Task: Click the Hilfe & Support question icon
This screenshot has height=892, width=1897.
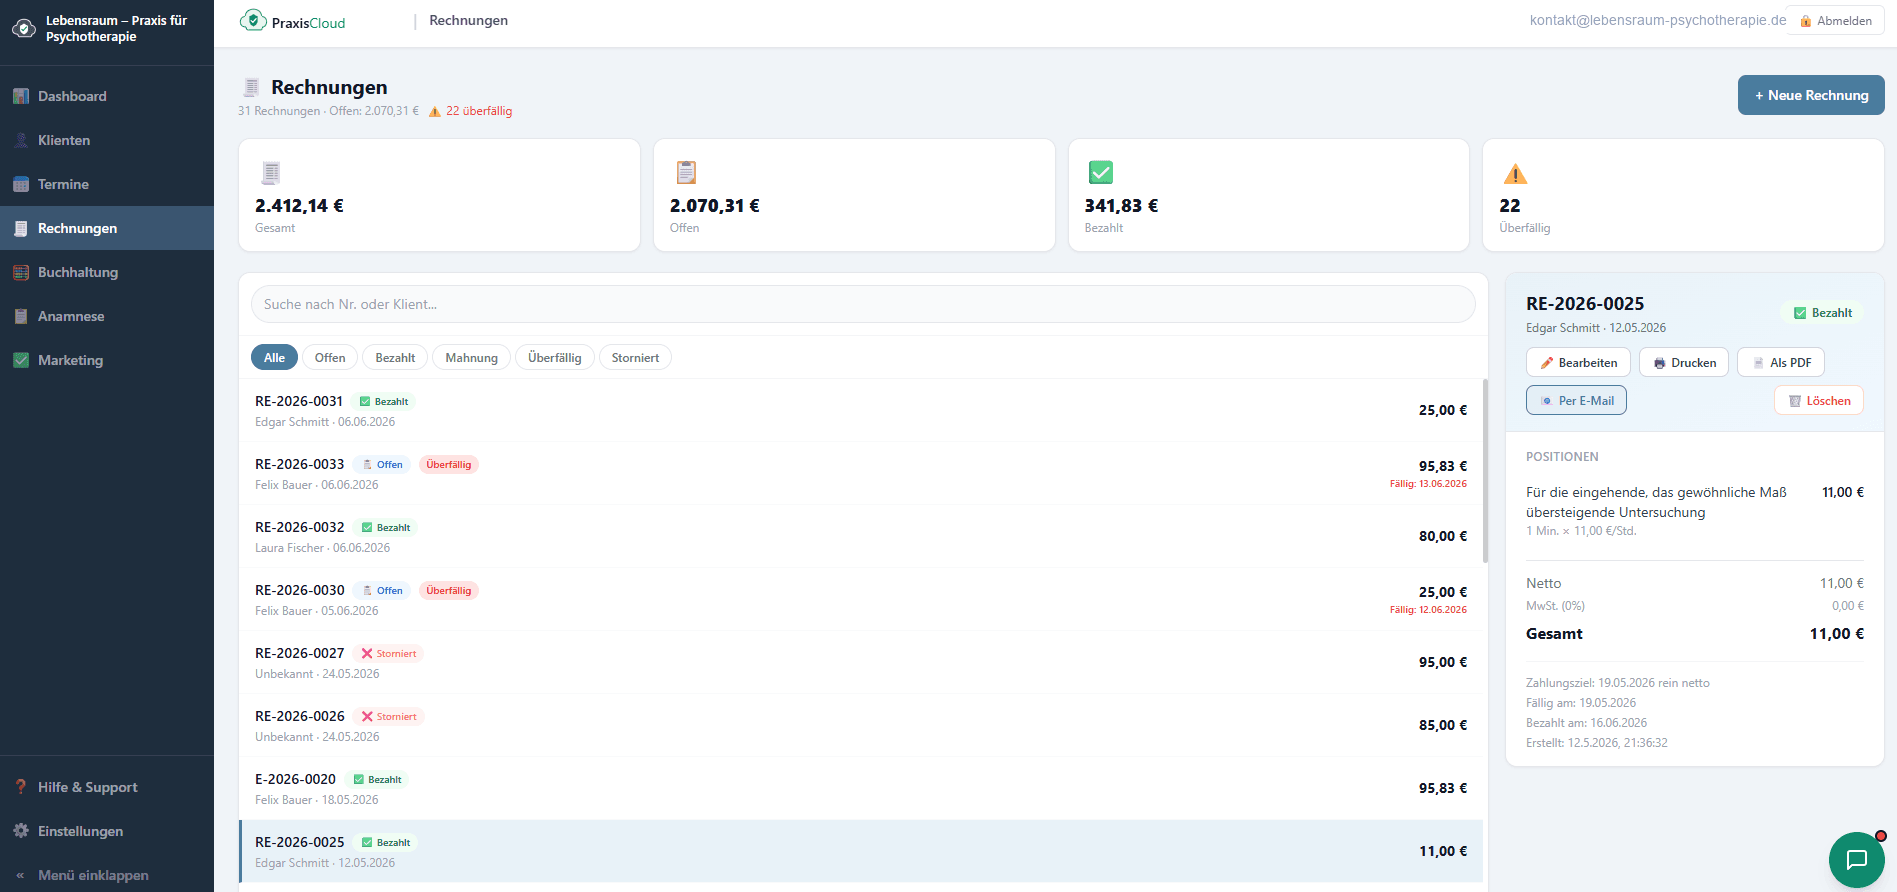Action: (x=21, y=787)
